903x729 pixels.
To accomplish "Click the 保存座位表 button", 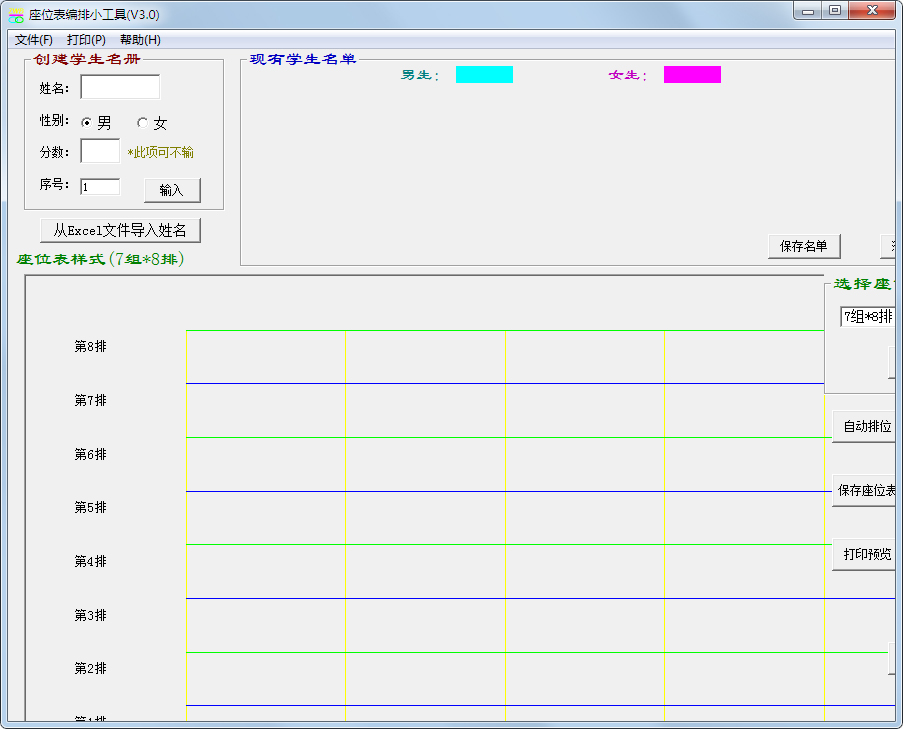I will click(865, 491).
